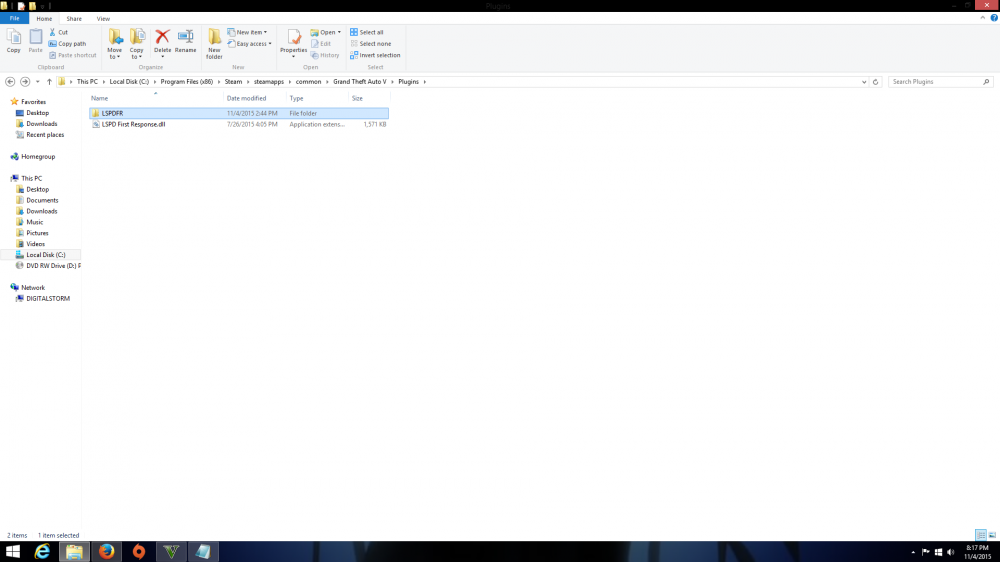The height and width of the screenshot is (562, 1000).
Task: Expand Grand Theft Auto V breadcrumb arrow
Action: pos(392,82)
